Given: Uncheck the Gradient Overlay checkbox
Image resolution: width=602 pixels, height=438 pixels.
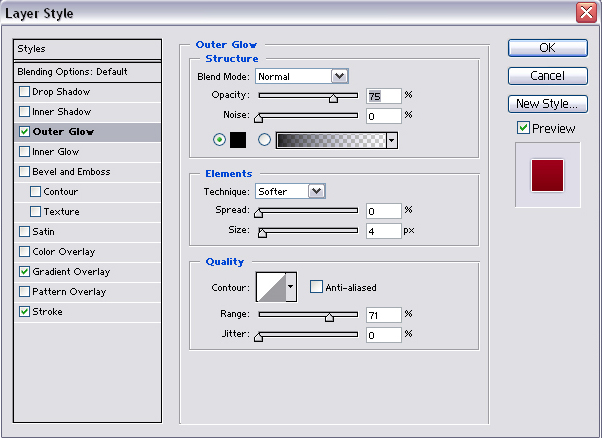Looking at the screenshot, I should [24, 272].
